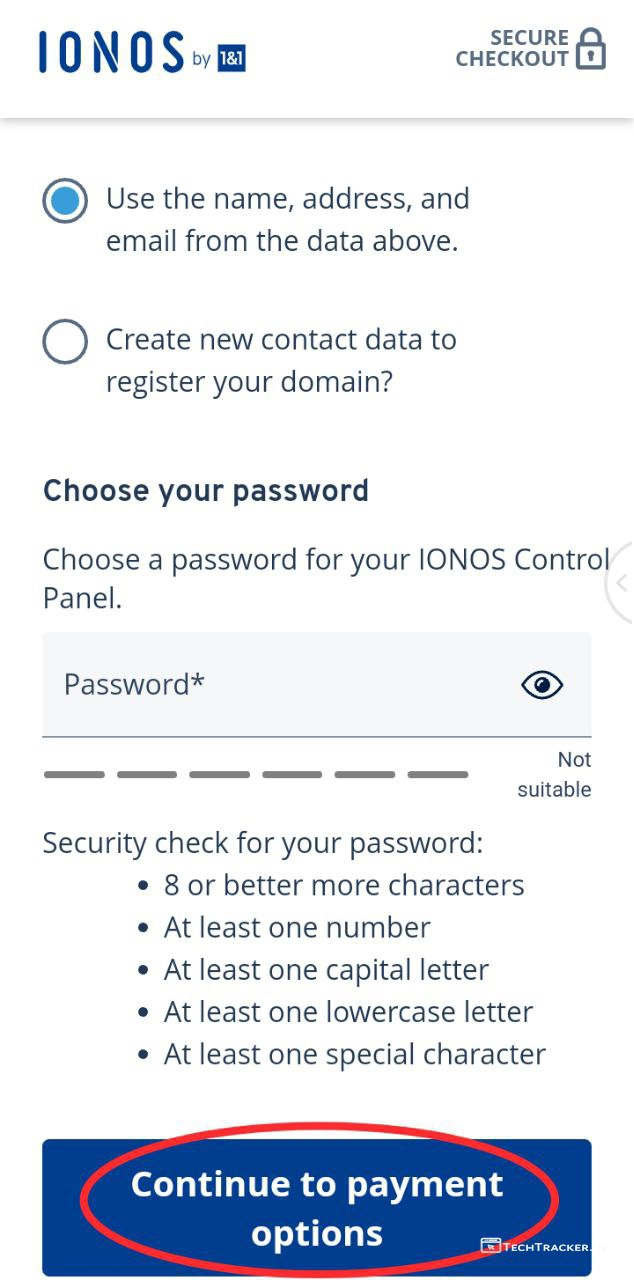This screenshot has width=634, height=1280.
Task: Click the IONOS logo in header
Action: [x=111, y=52]
